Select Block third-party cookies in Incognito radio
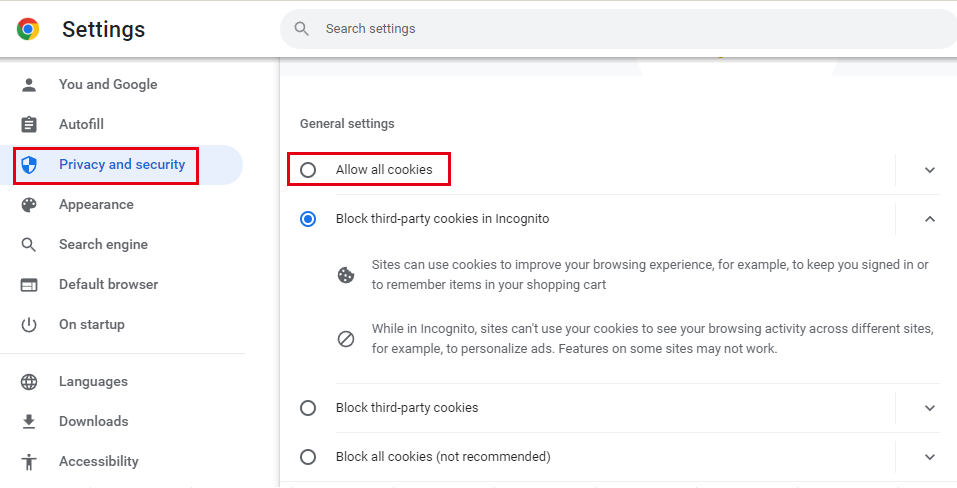 pos(308,219)
